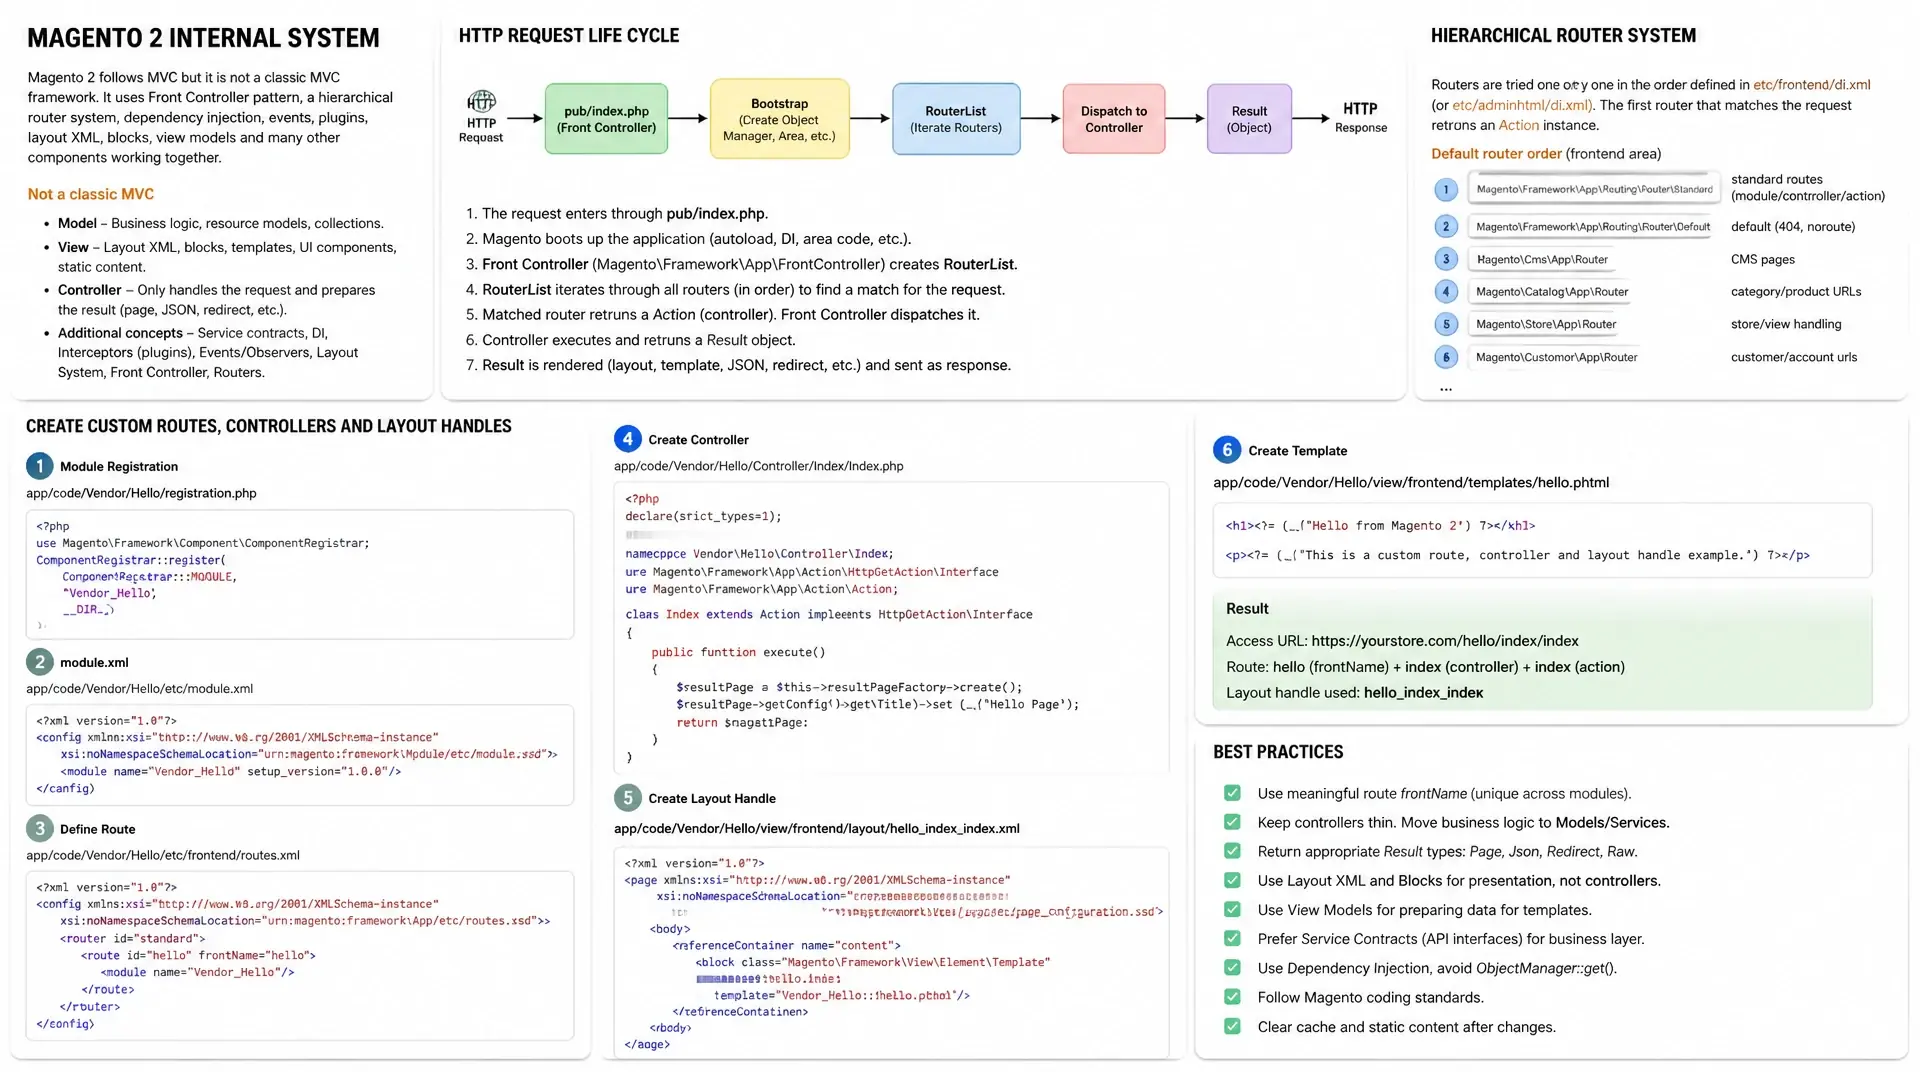Click router order number 3 circle
Image resolution: width=1920 pixels, height=1072 pixels.
click(x=1445, y=259)
